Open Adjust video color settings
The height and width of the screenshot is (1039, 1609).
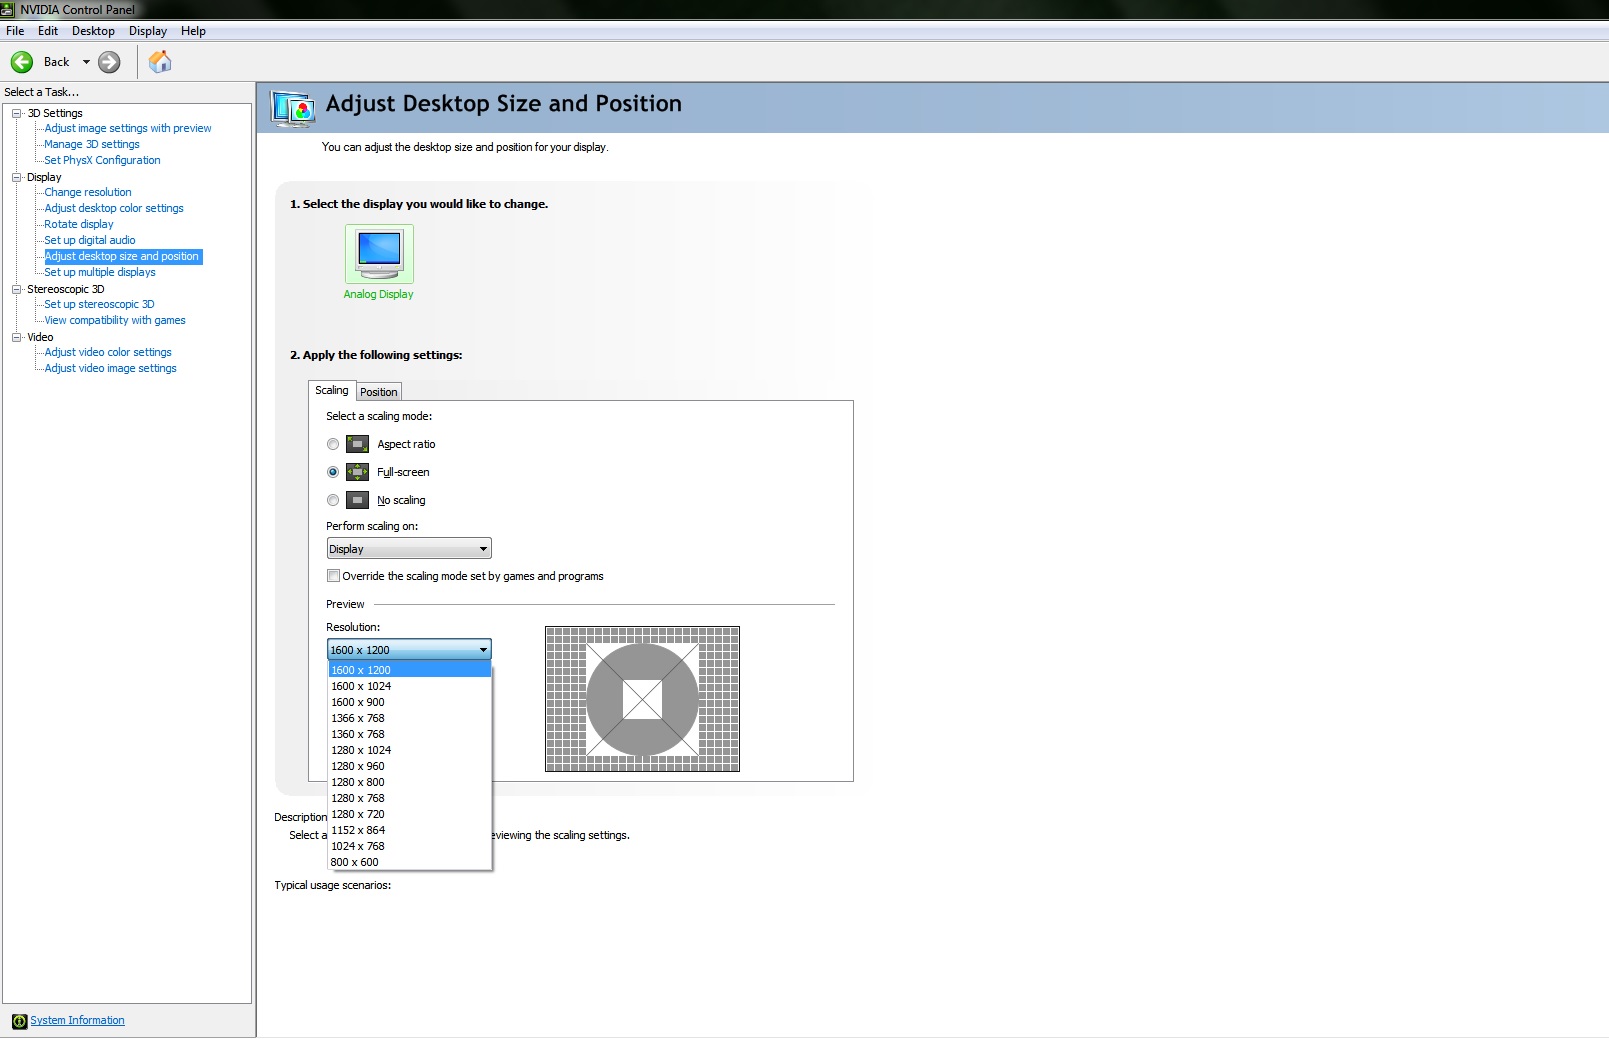click(108, 352)
